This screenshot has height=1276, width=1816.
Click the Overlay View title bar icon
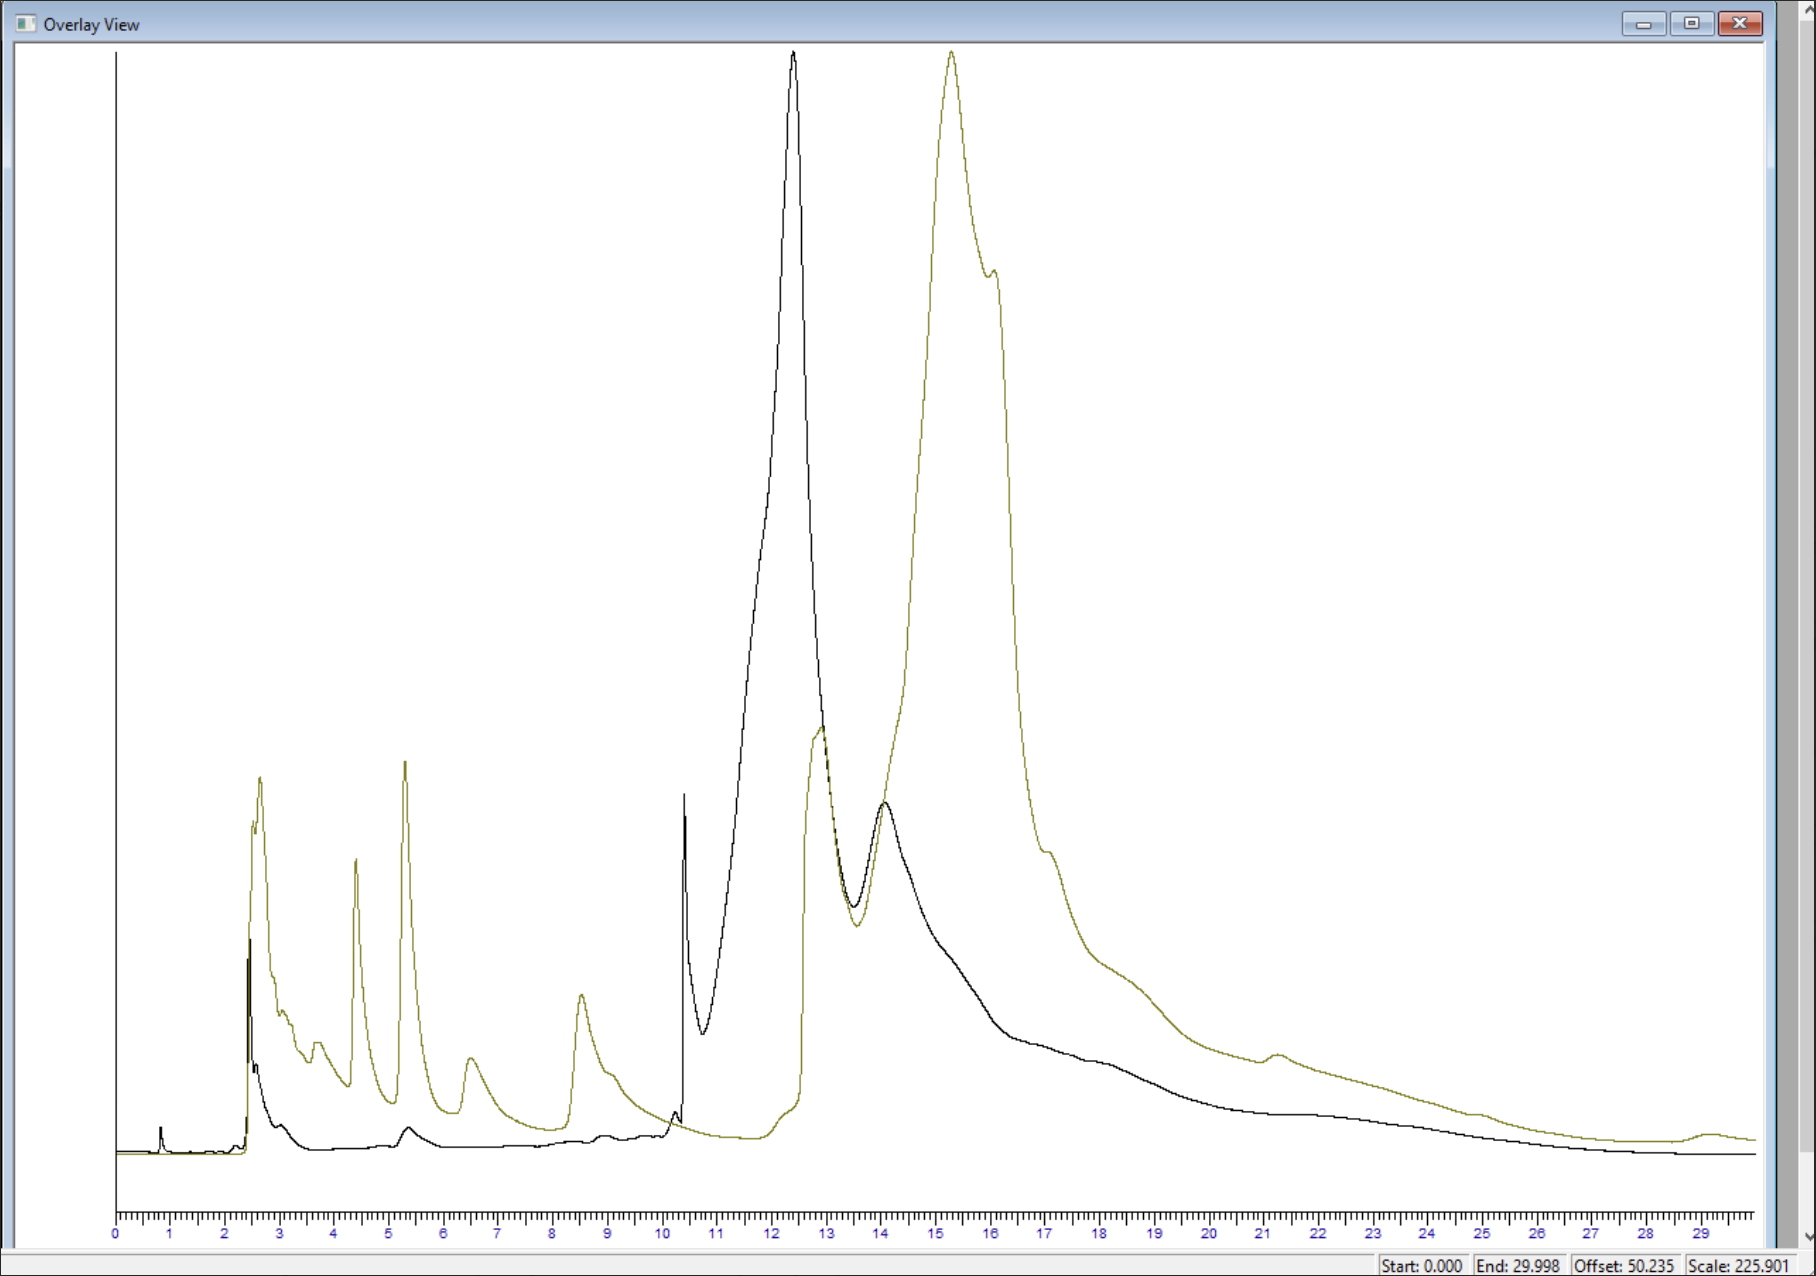(24, 24)
